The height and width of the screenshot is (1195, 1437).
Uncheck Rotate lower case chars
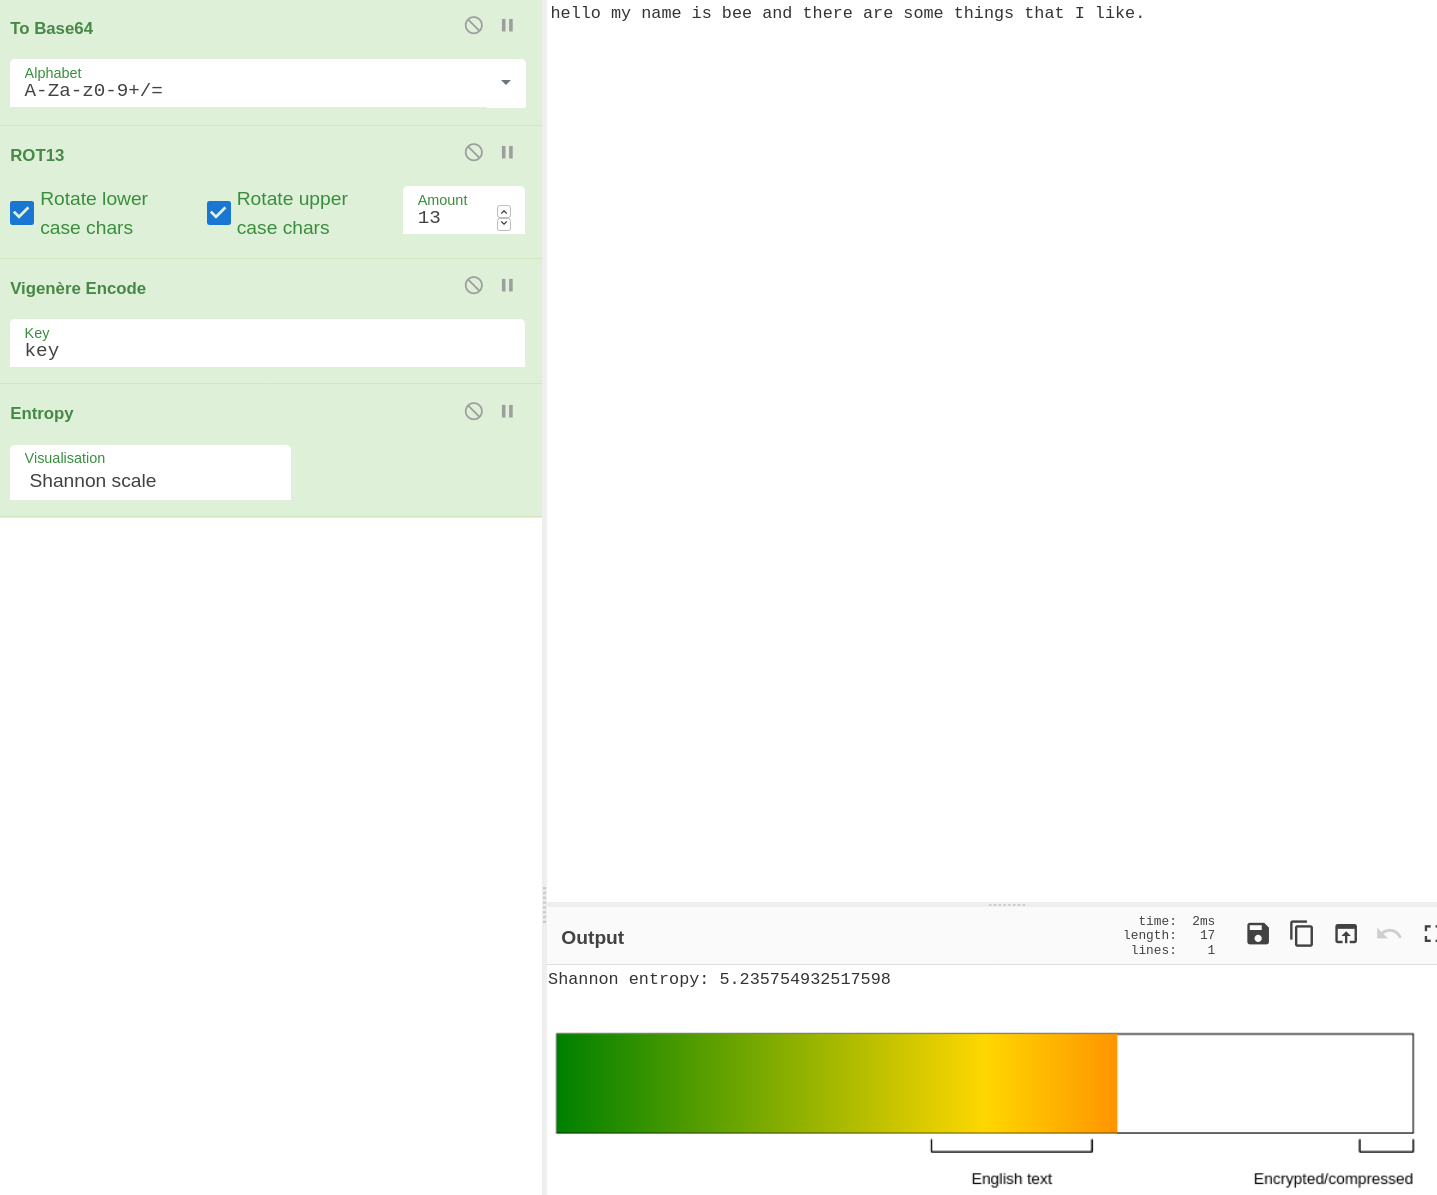click(x=22, y=213)
